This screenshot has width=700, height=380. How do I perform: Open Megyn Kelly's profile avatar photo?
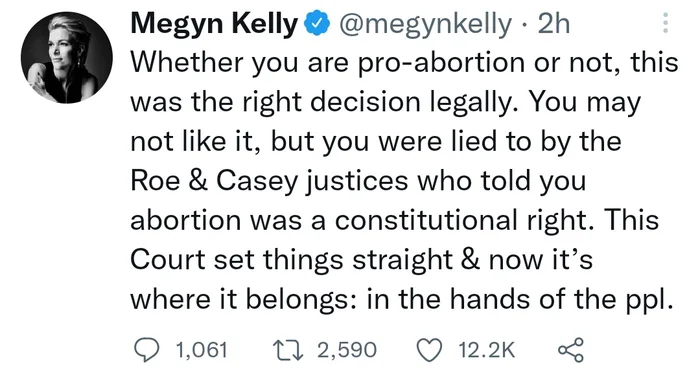click(x=67, y=58)
